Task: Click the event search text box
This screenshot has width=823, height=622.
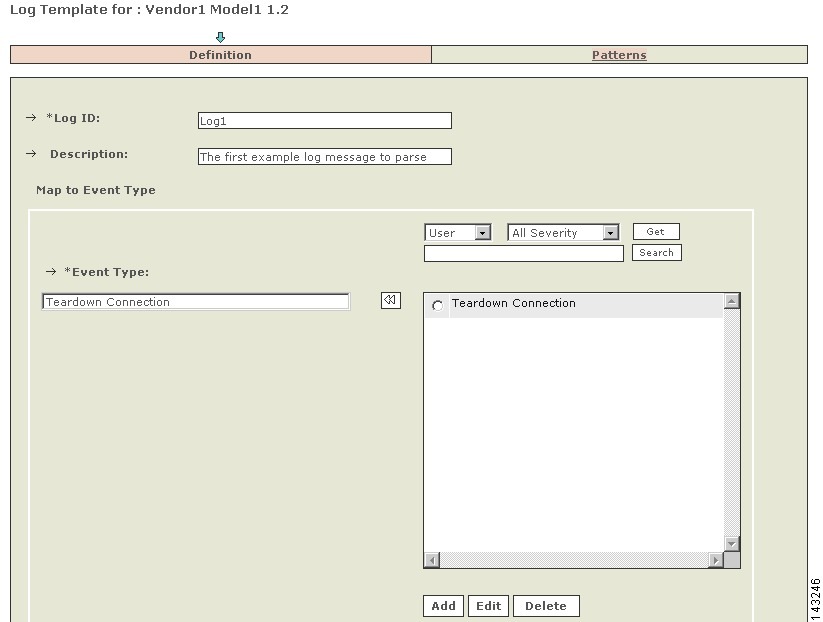Action: click(x=524, y=254)
